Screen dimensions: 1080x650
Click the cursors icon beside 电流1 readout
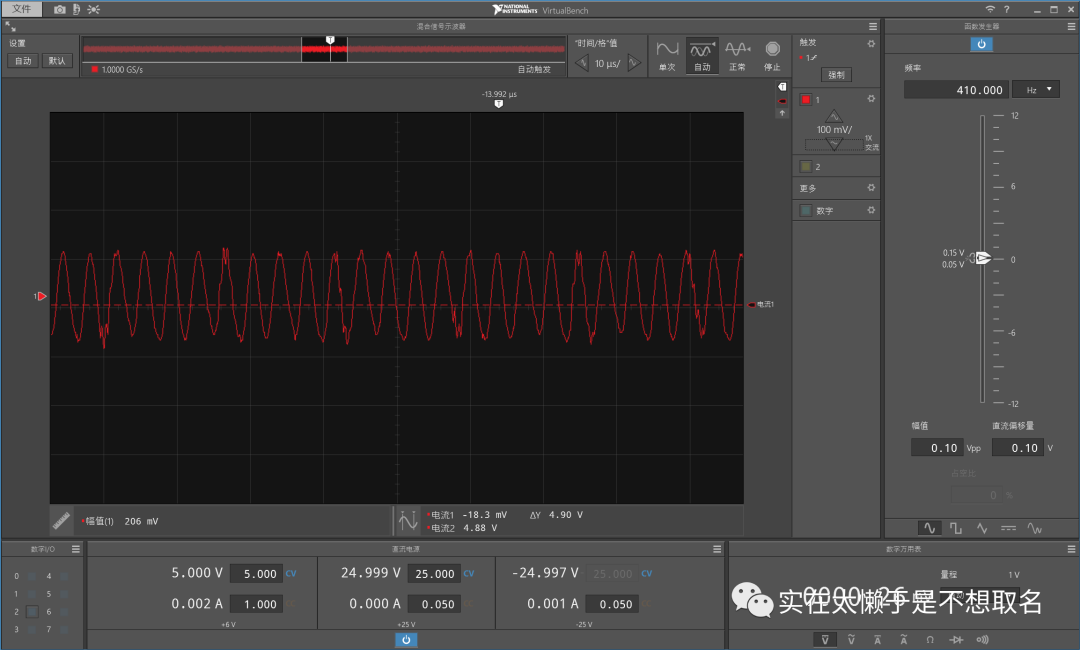click(407, 520)
